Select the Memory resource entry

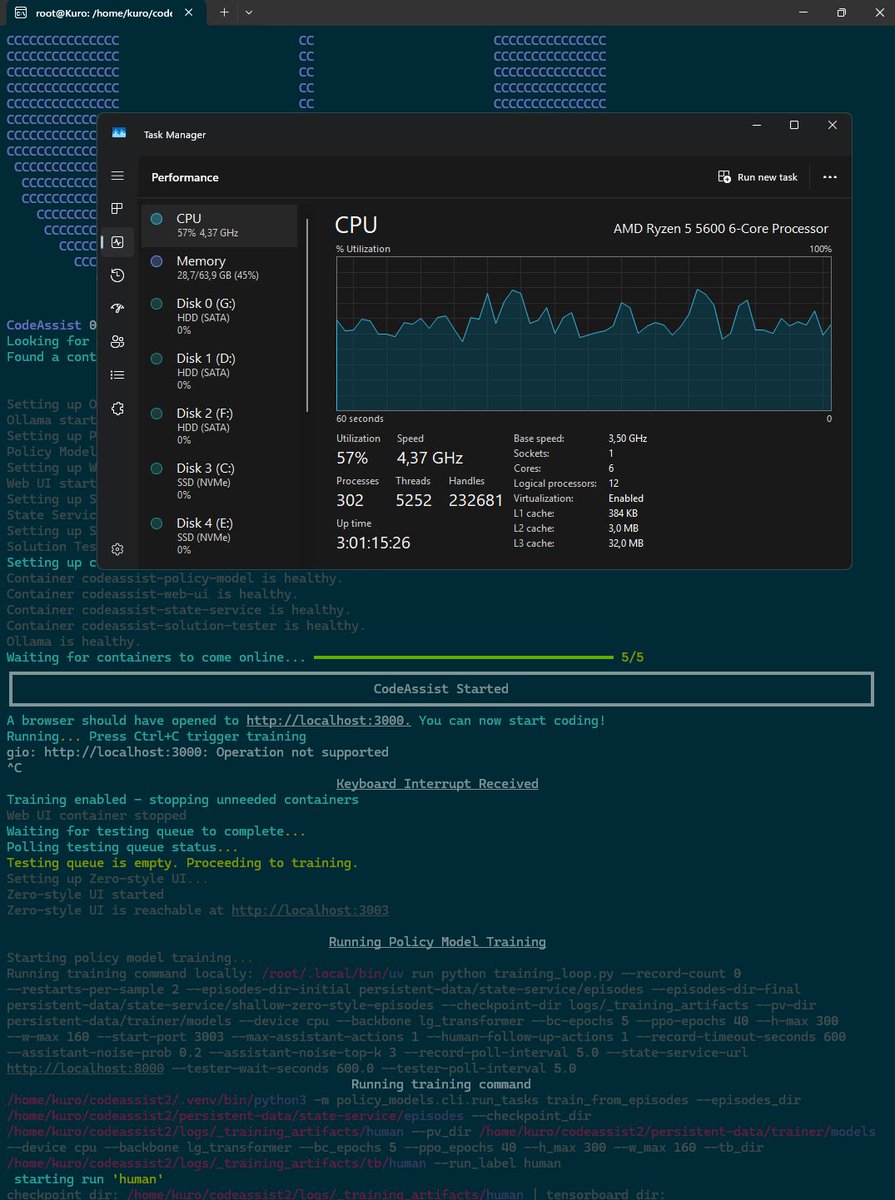pyautogui.click(x=219, y=267)
